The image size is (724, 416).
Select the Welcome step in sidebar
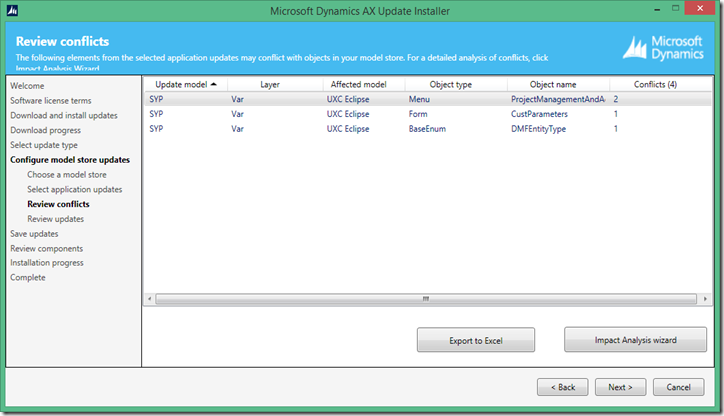tap(27, 86)
